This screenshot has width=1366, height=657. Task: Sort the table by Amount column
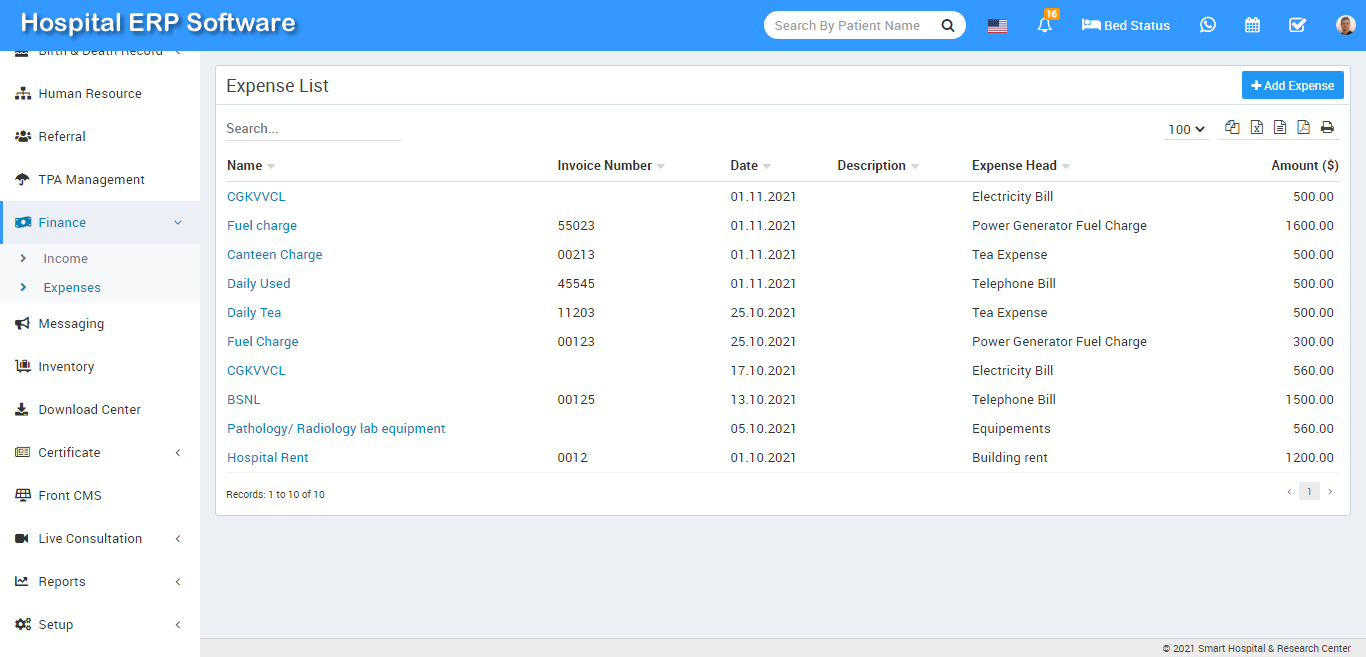point(1304,165)
